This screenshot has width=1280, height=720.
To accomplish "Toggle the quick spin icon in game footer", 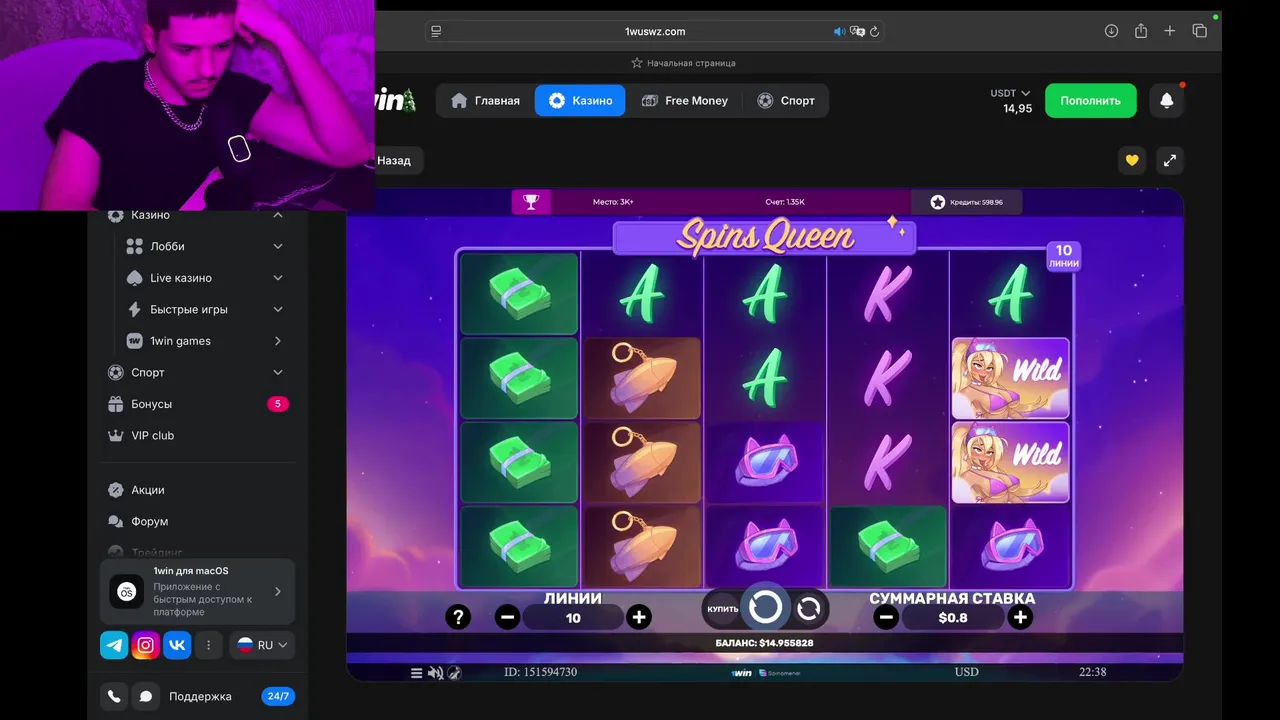I will click(x=454, y=673).
